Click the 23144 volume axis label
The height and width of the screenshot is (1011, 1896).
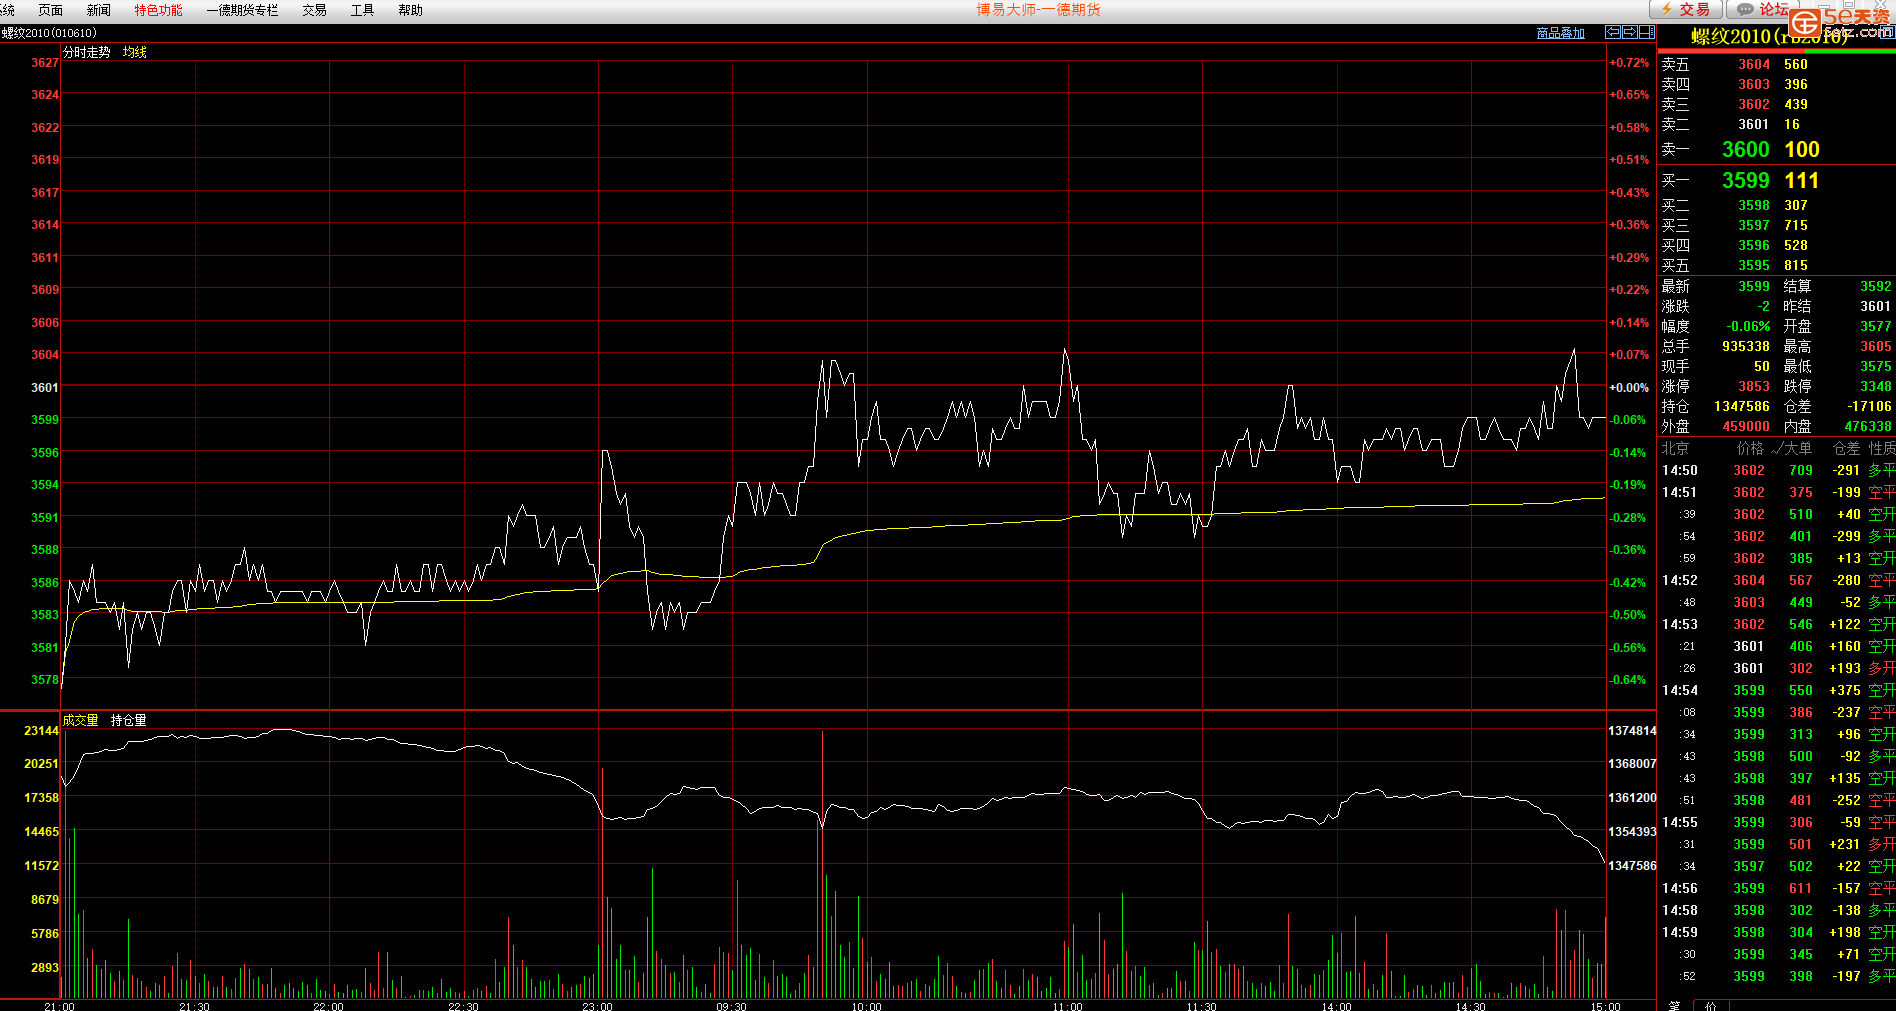click(41, 731)
